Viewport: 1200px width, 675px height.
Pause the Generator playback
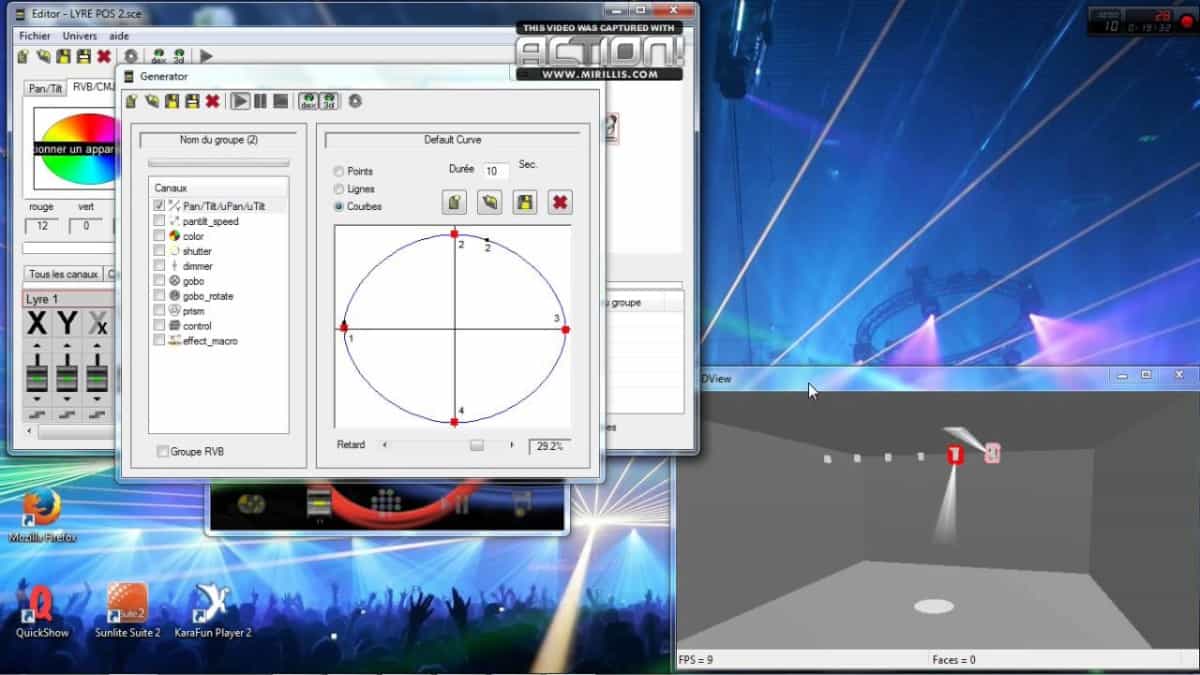coord(259,101)
